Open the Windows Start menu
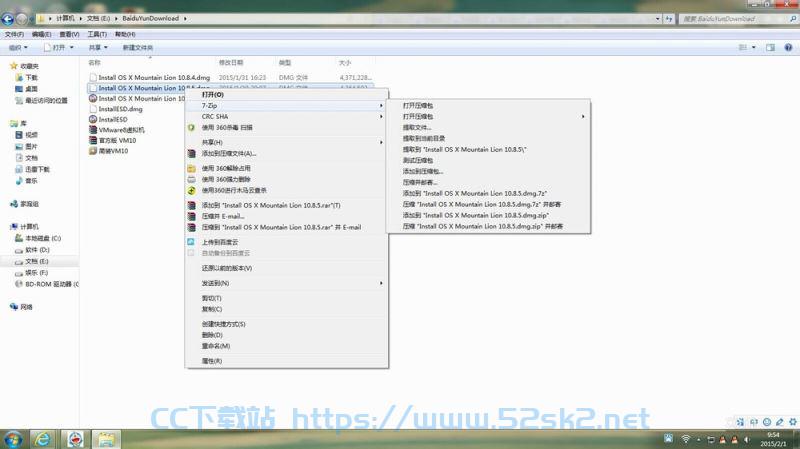 13,439
